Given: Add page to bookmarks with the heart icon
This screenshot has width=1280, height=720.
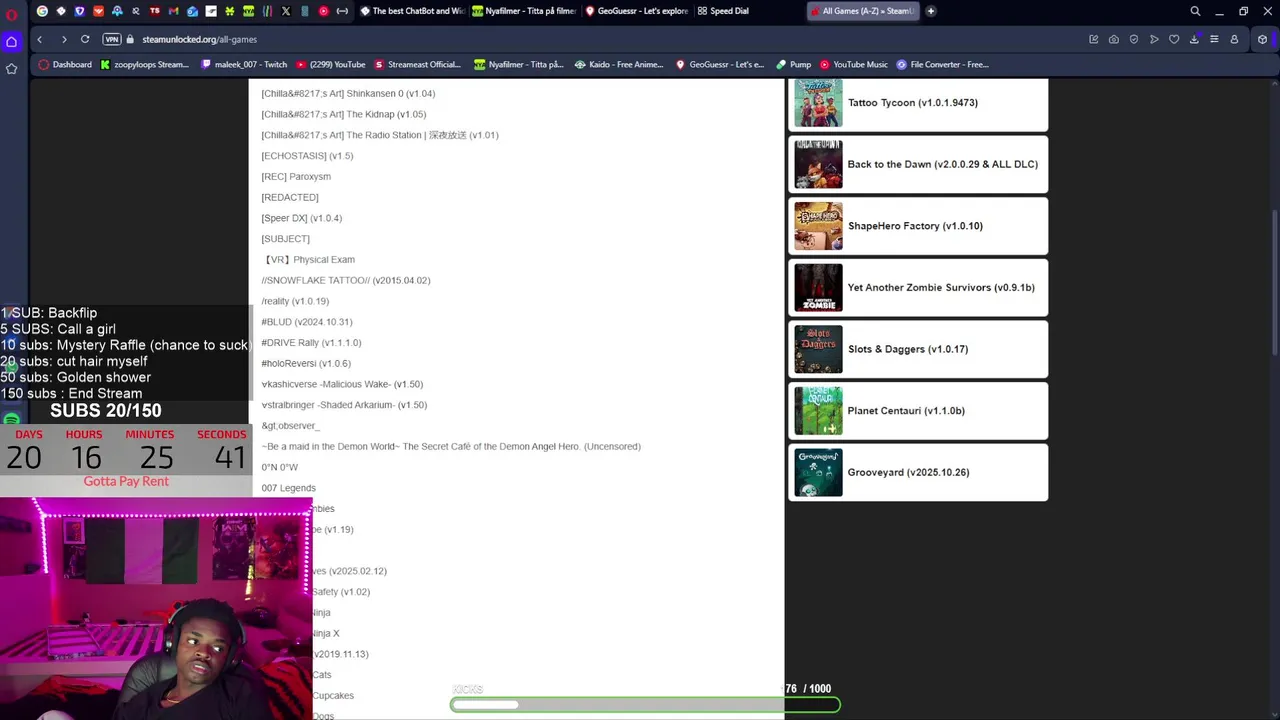Looking at the screenshot, I should 1174,39.
